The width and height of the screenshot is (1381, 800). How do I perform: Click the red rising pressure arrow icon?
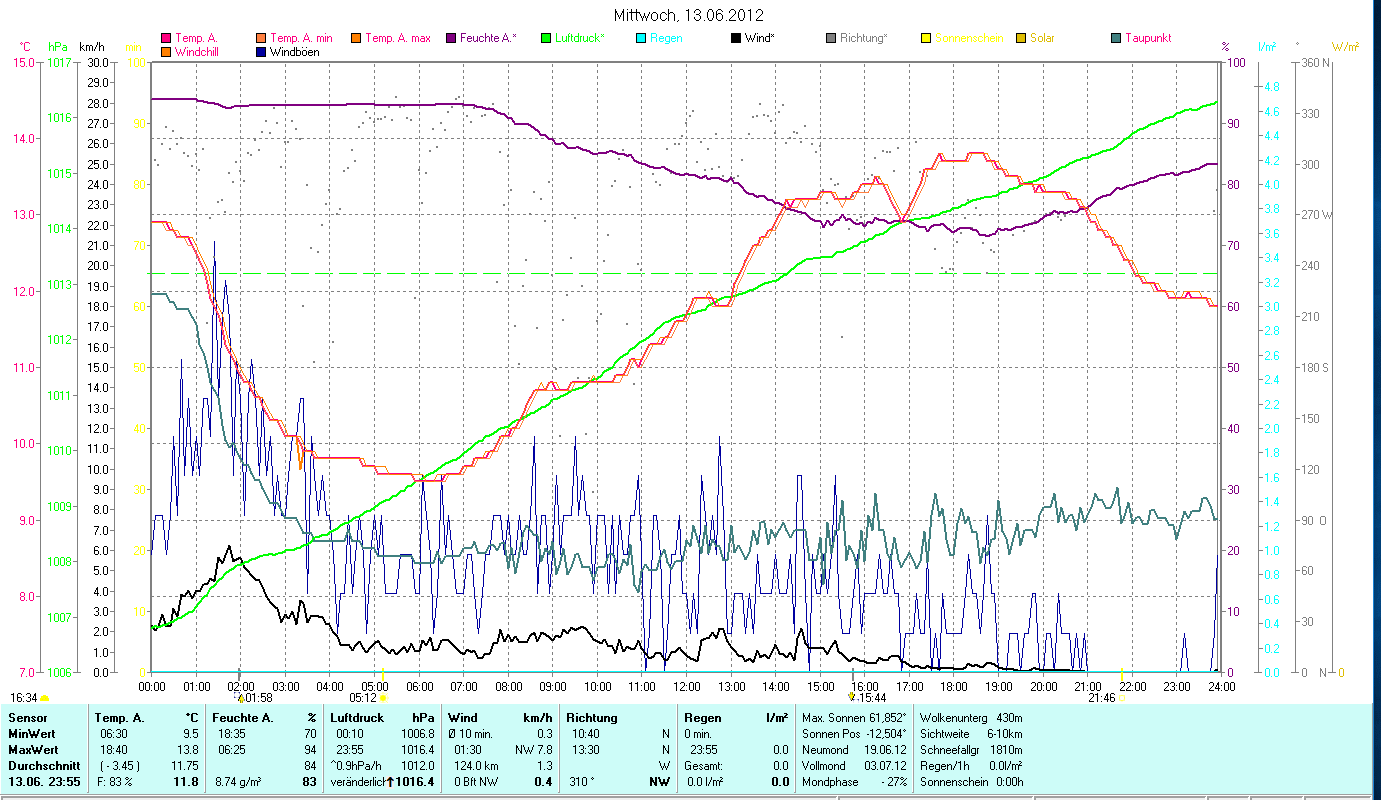[x=391, y=781]
